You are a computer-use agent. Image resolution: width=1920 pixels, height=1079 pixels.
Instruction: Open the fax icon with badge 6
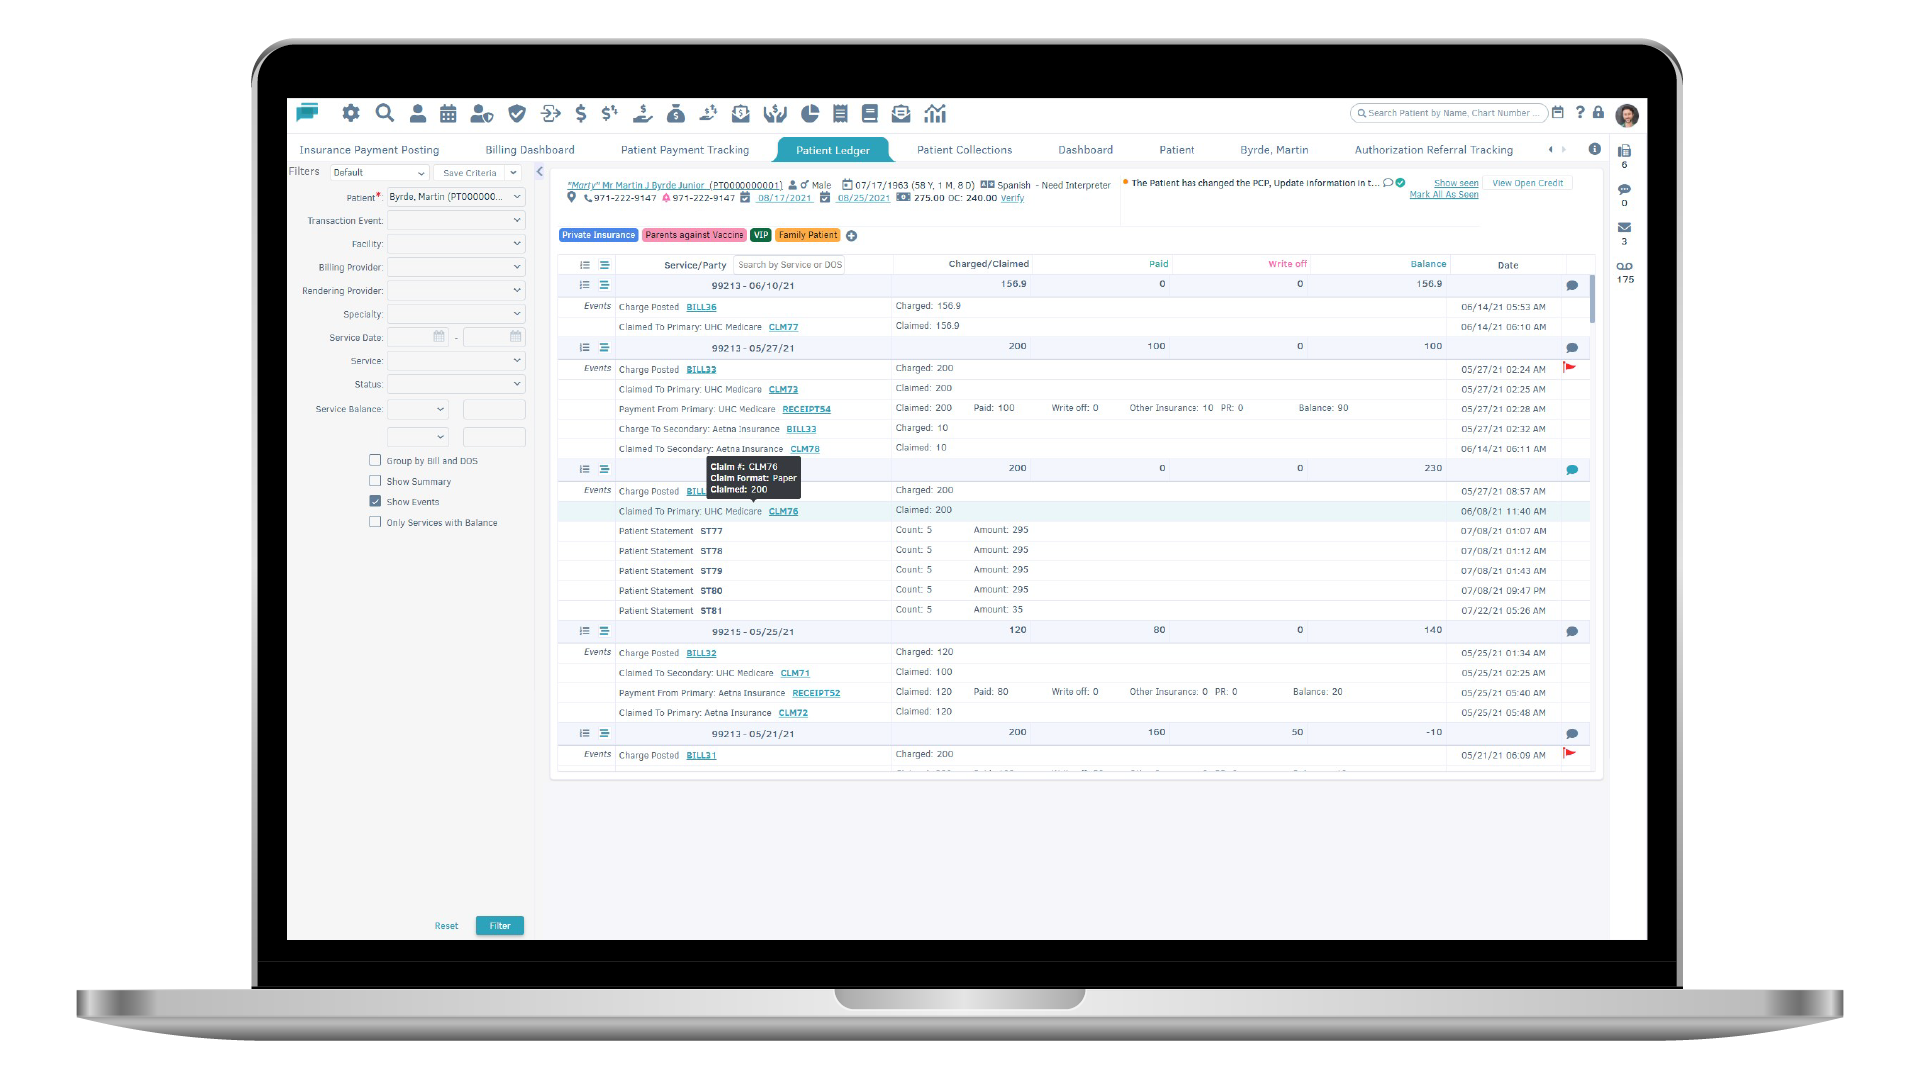[x=1624, y=152]
